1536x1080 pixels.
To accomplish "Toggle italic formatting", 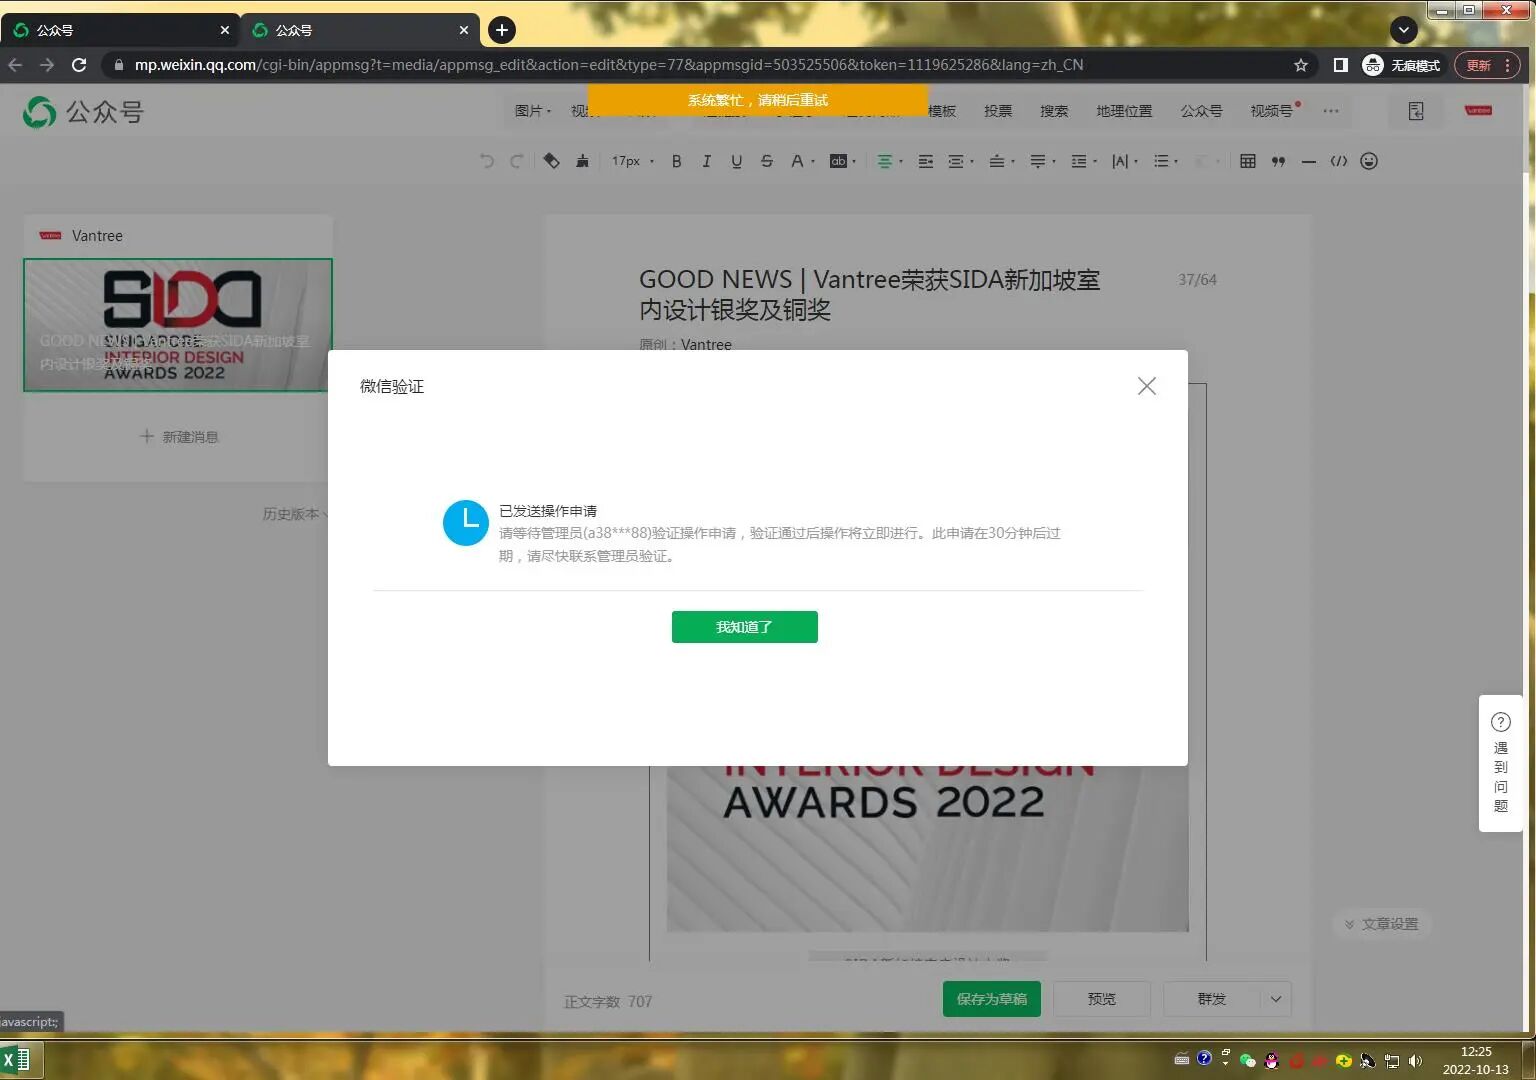I will point(707,161).
